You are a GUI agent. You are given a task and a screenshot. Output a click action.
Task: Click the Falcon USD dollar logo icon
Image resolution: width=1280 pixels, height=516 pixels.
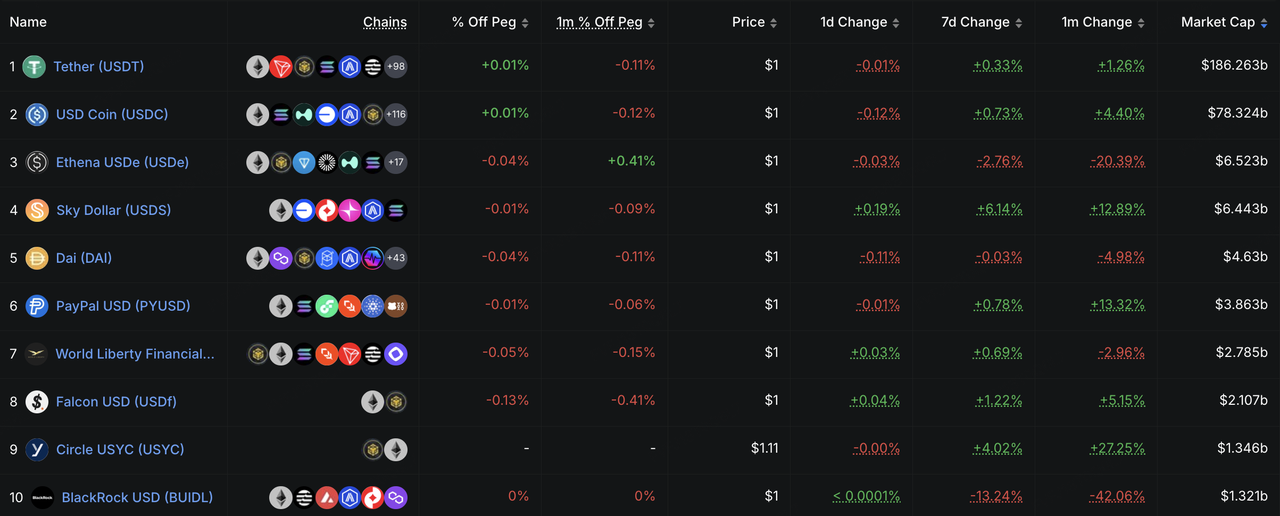[x=37, y=402]
